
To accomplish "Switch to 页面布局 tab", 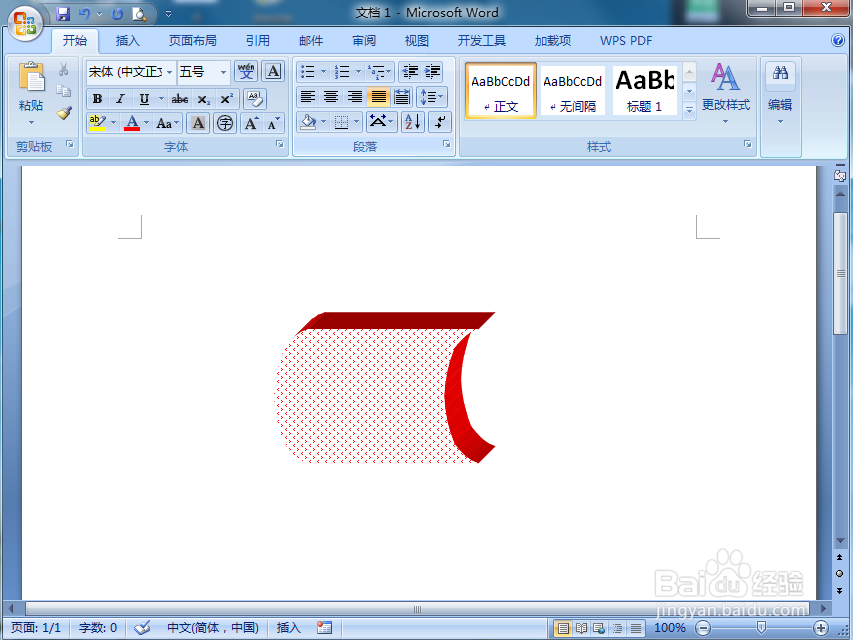I will click(x=193, y=41).
